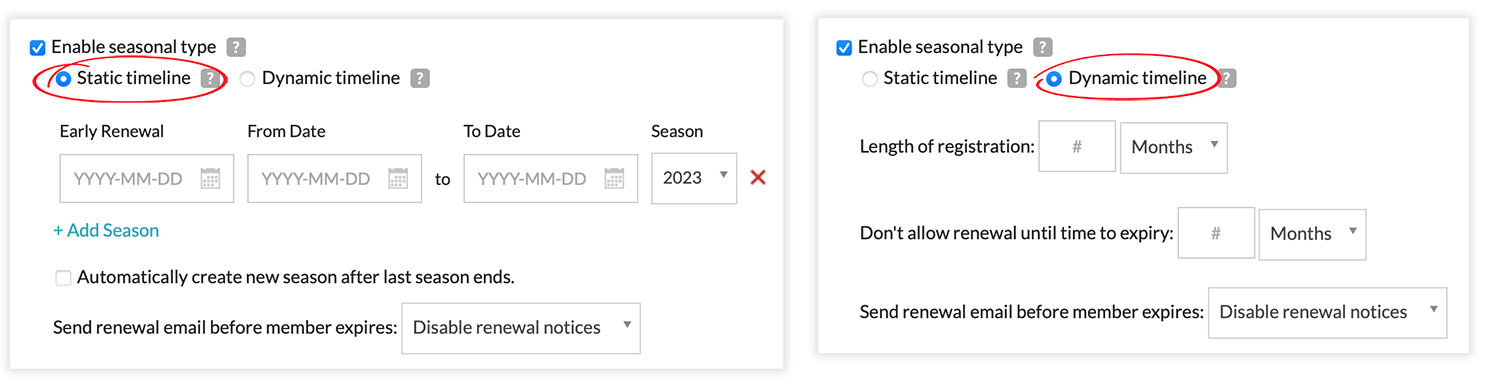Click help icon beside right Enable seasonal type
The width and height of the screenshot is (1500, 388).
click(x=1042, y=47)
